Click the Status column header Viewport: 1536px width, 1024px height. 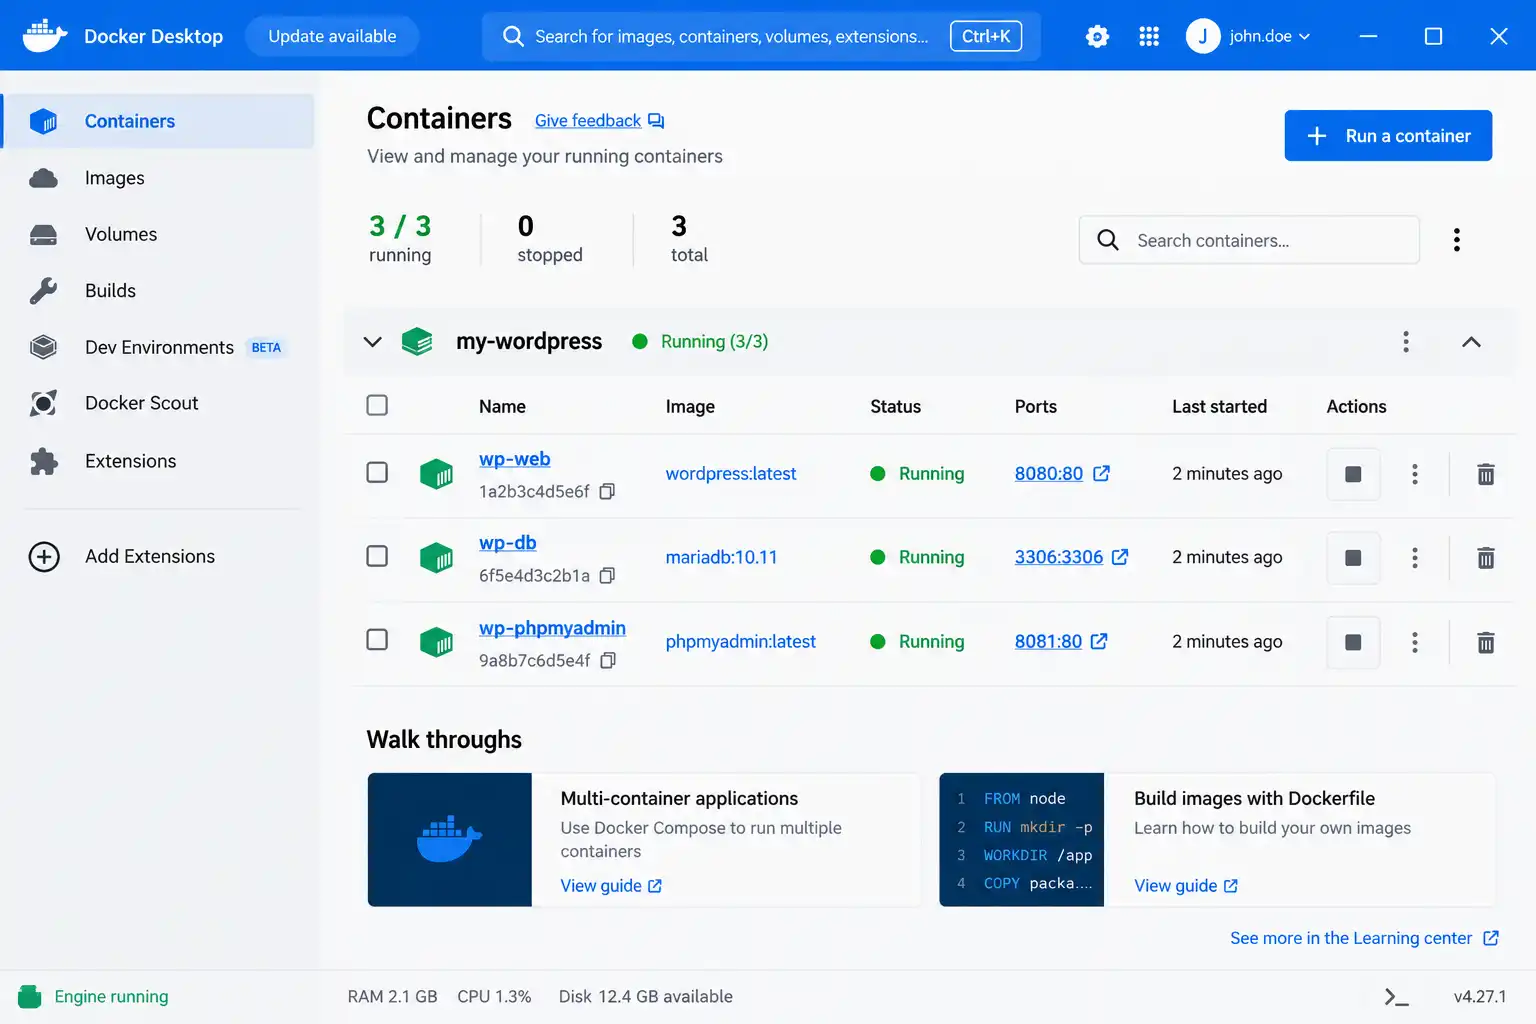click(895, 407)
